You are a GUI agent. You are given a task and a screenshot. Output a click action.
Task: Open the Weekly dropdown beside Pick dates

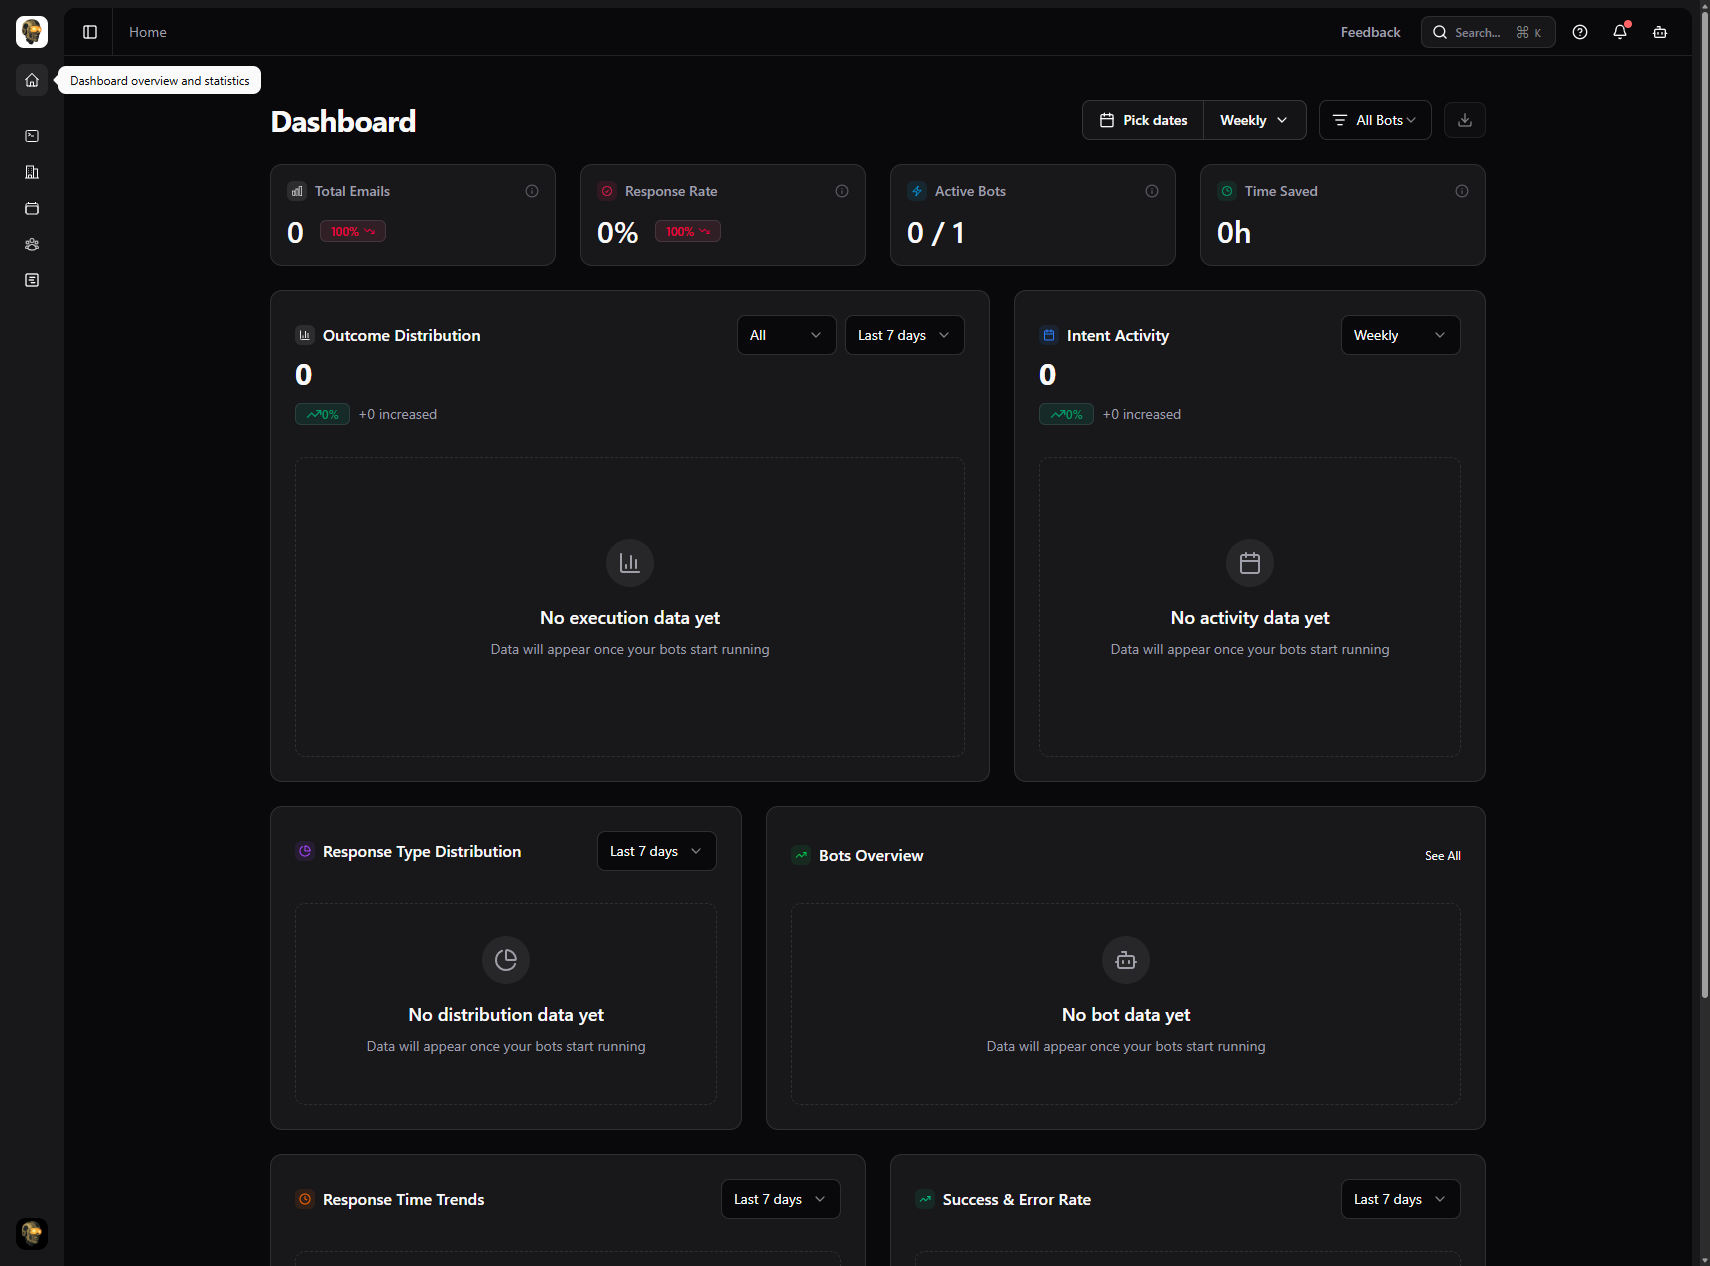(x=1254, y=120)
